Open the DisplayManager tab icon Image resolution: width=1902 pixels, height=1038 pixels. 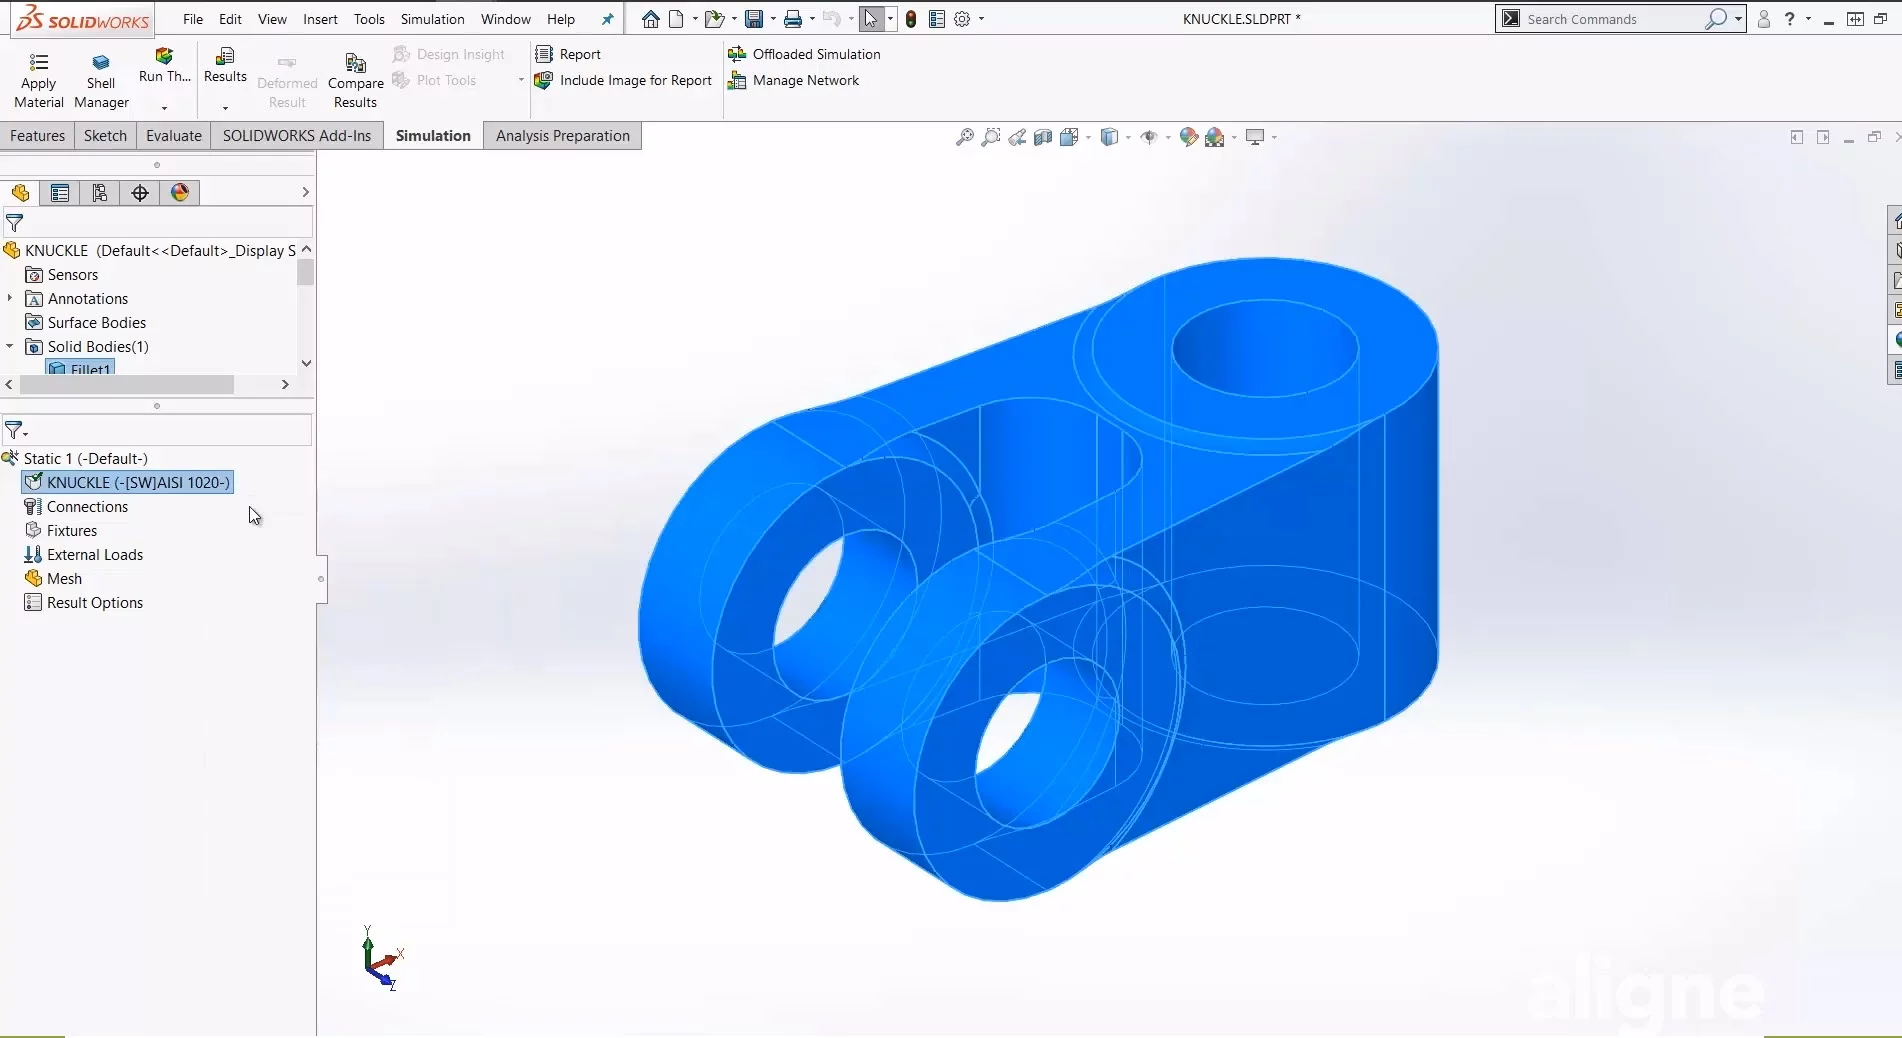pos(180,193)
